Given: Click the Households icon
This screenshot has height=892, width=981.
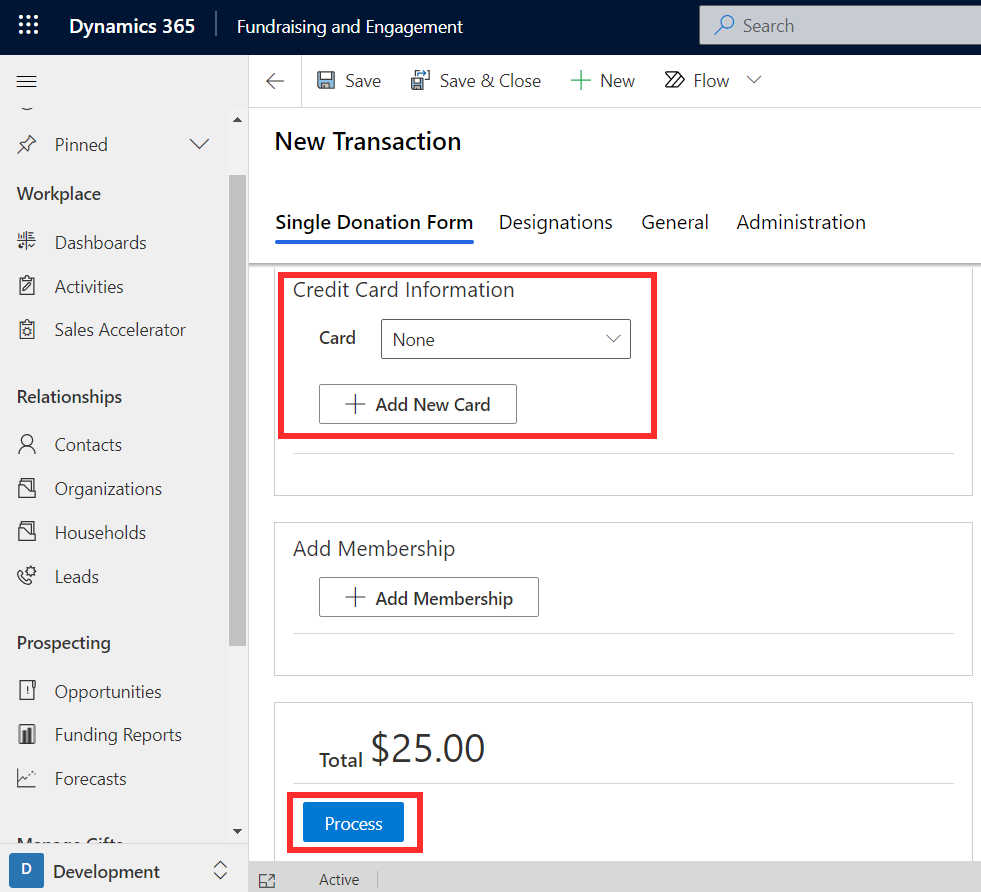Looking at the screenshot, I should tap(26, 532).
